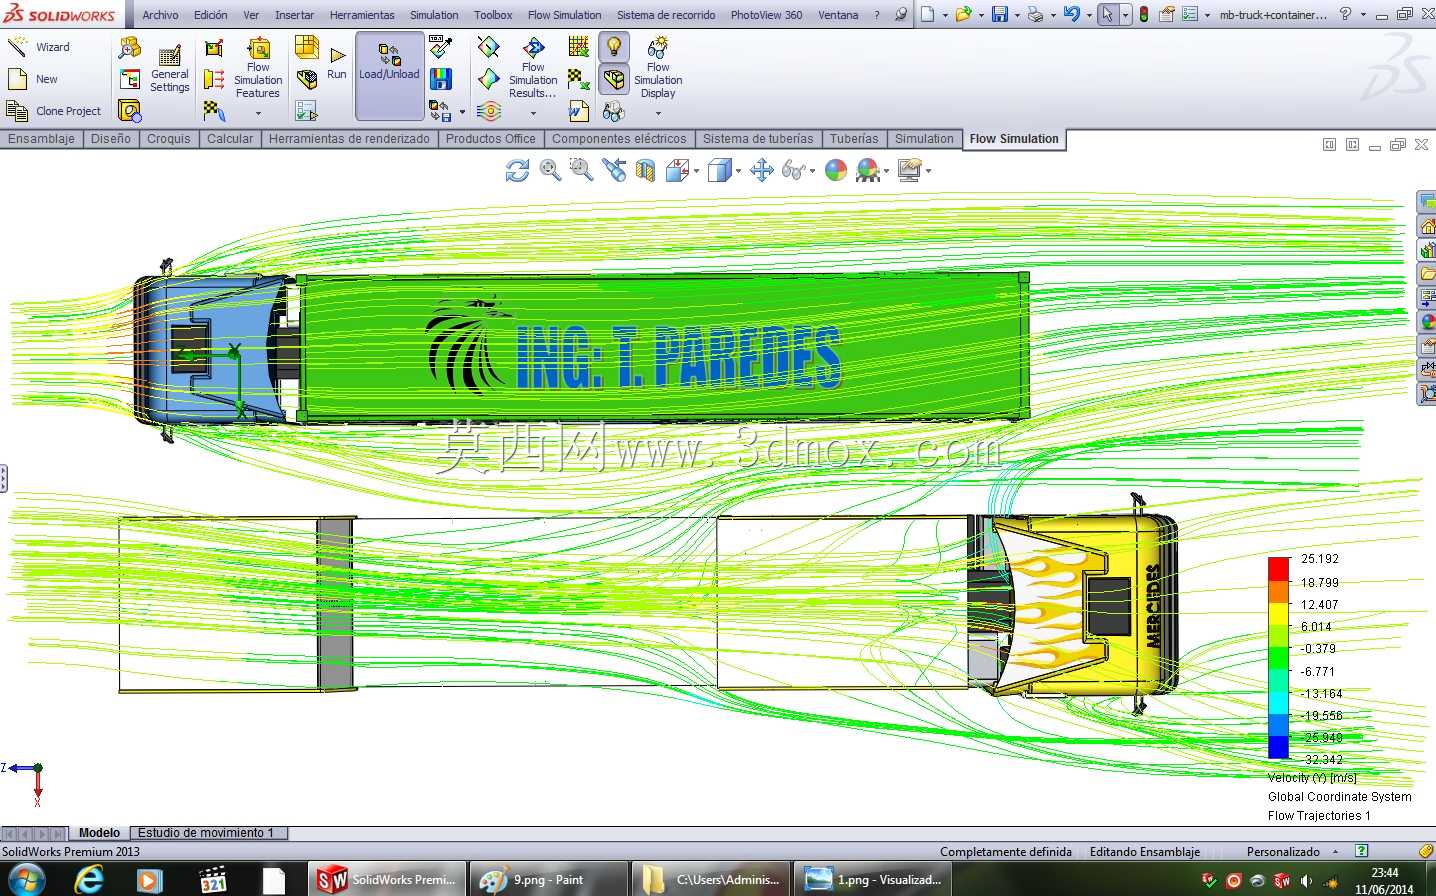Open the Archivo menu
This screenshot has height=896, width=1436.
(160, 15)
